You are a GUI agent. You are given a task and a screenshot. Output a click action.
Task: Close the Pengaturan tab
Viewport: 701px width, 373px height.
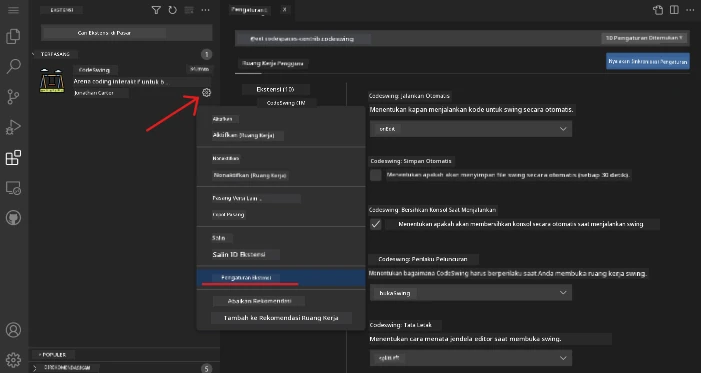[x=284, y=9]
